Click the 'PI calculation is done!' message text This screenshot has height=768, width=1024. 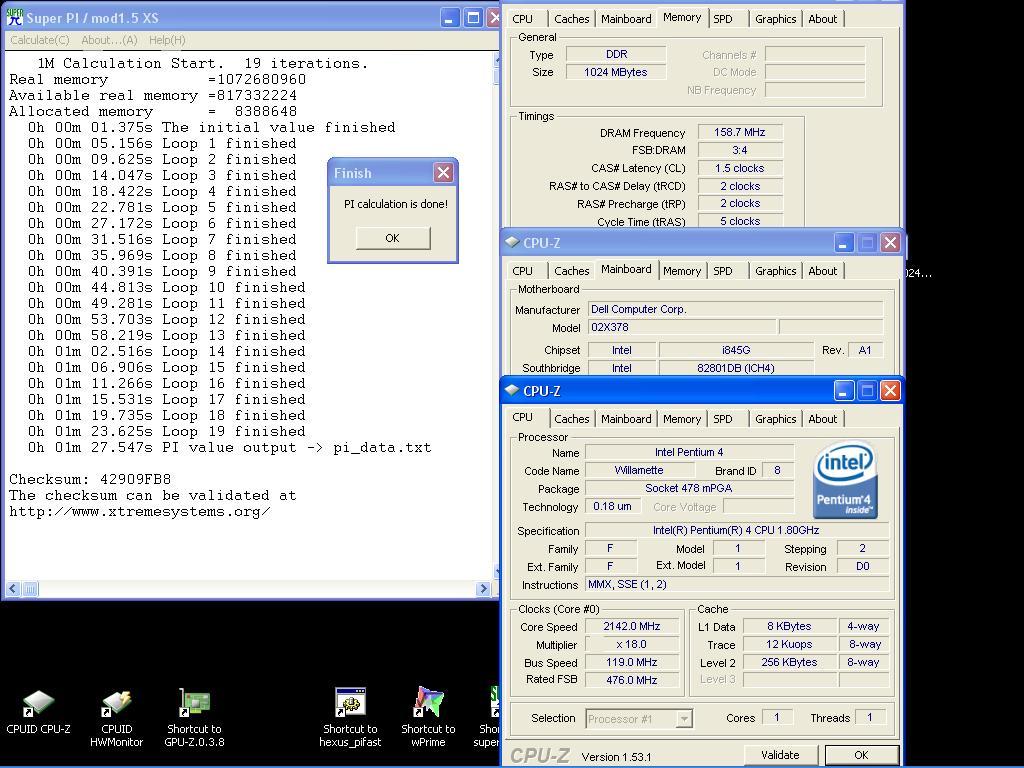(396, 204)
